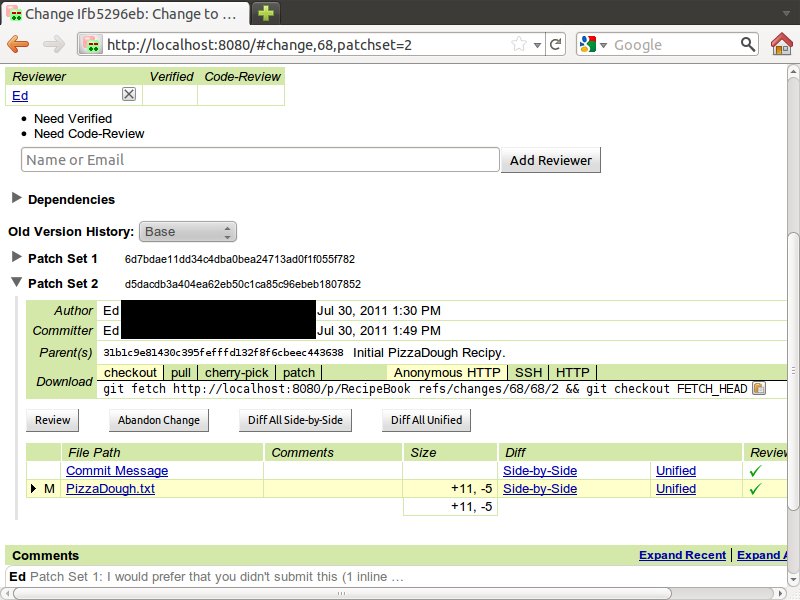Click the reload page icon
The image size is (800, 600).
[556, 45]
